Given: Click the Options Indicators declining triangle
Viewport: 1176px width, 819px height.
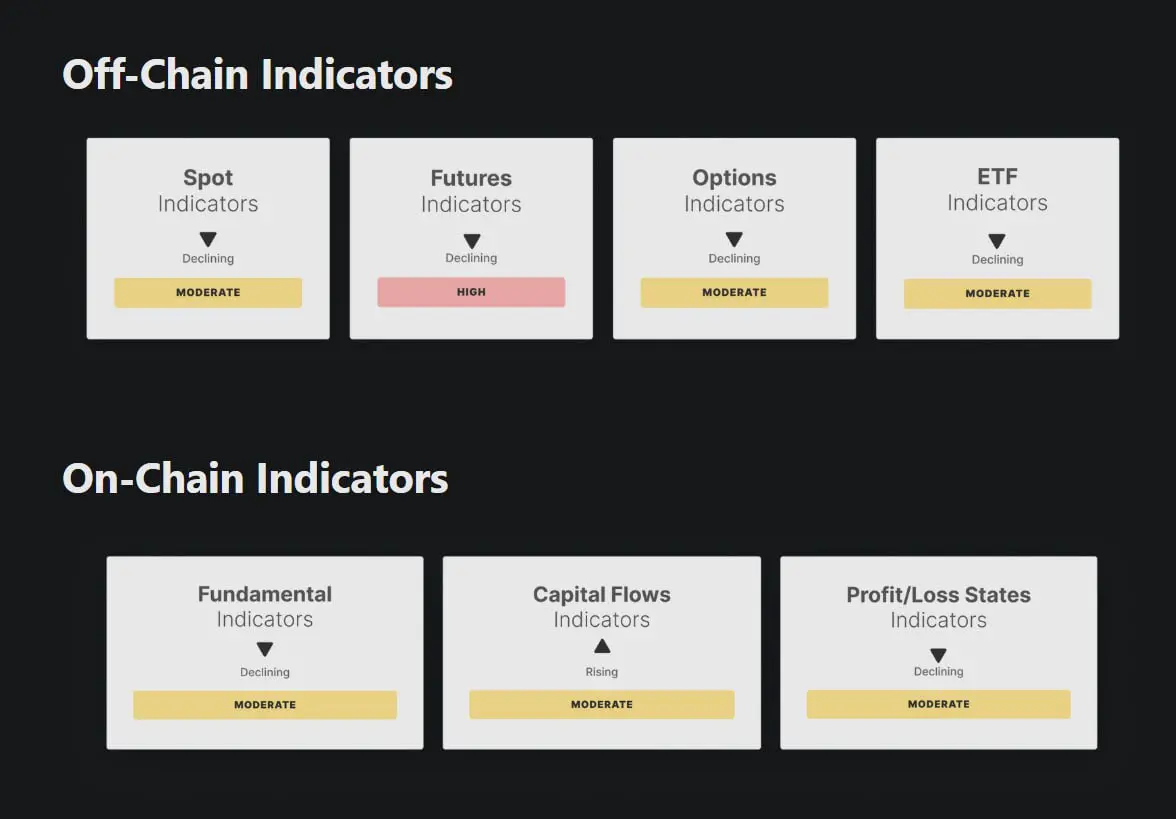Looking at the screenshot, I should point(734,239).
